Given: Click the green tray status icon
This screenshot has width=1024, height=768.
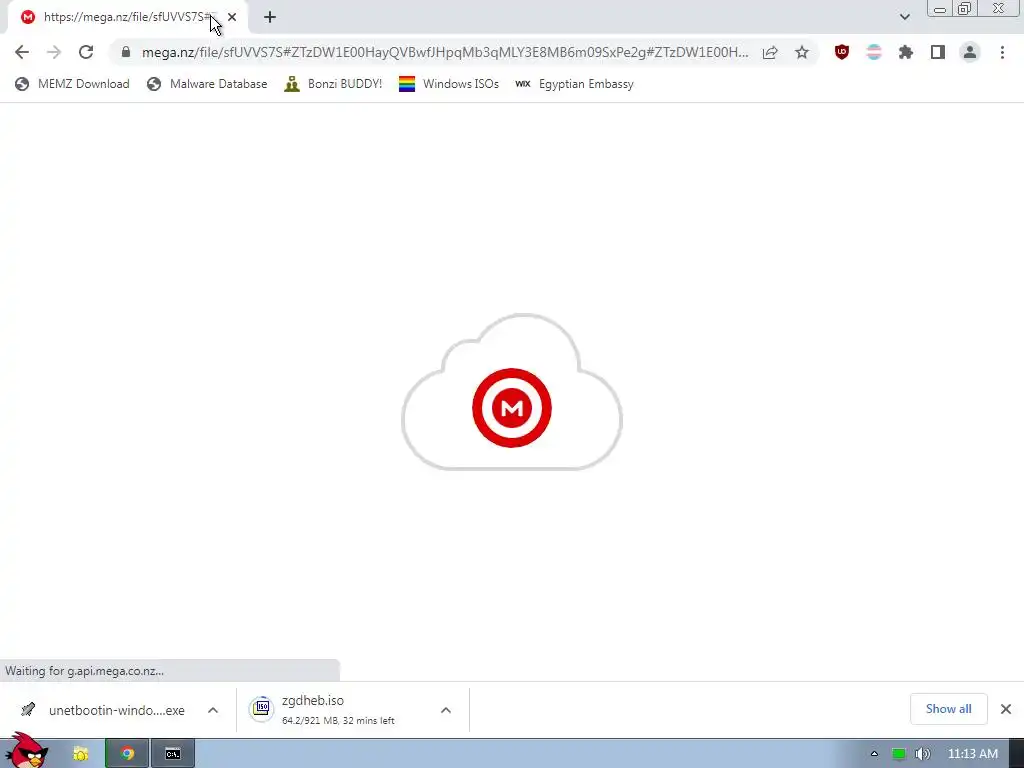Looking at the screenshot, I should coord(899,754).
